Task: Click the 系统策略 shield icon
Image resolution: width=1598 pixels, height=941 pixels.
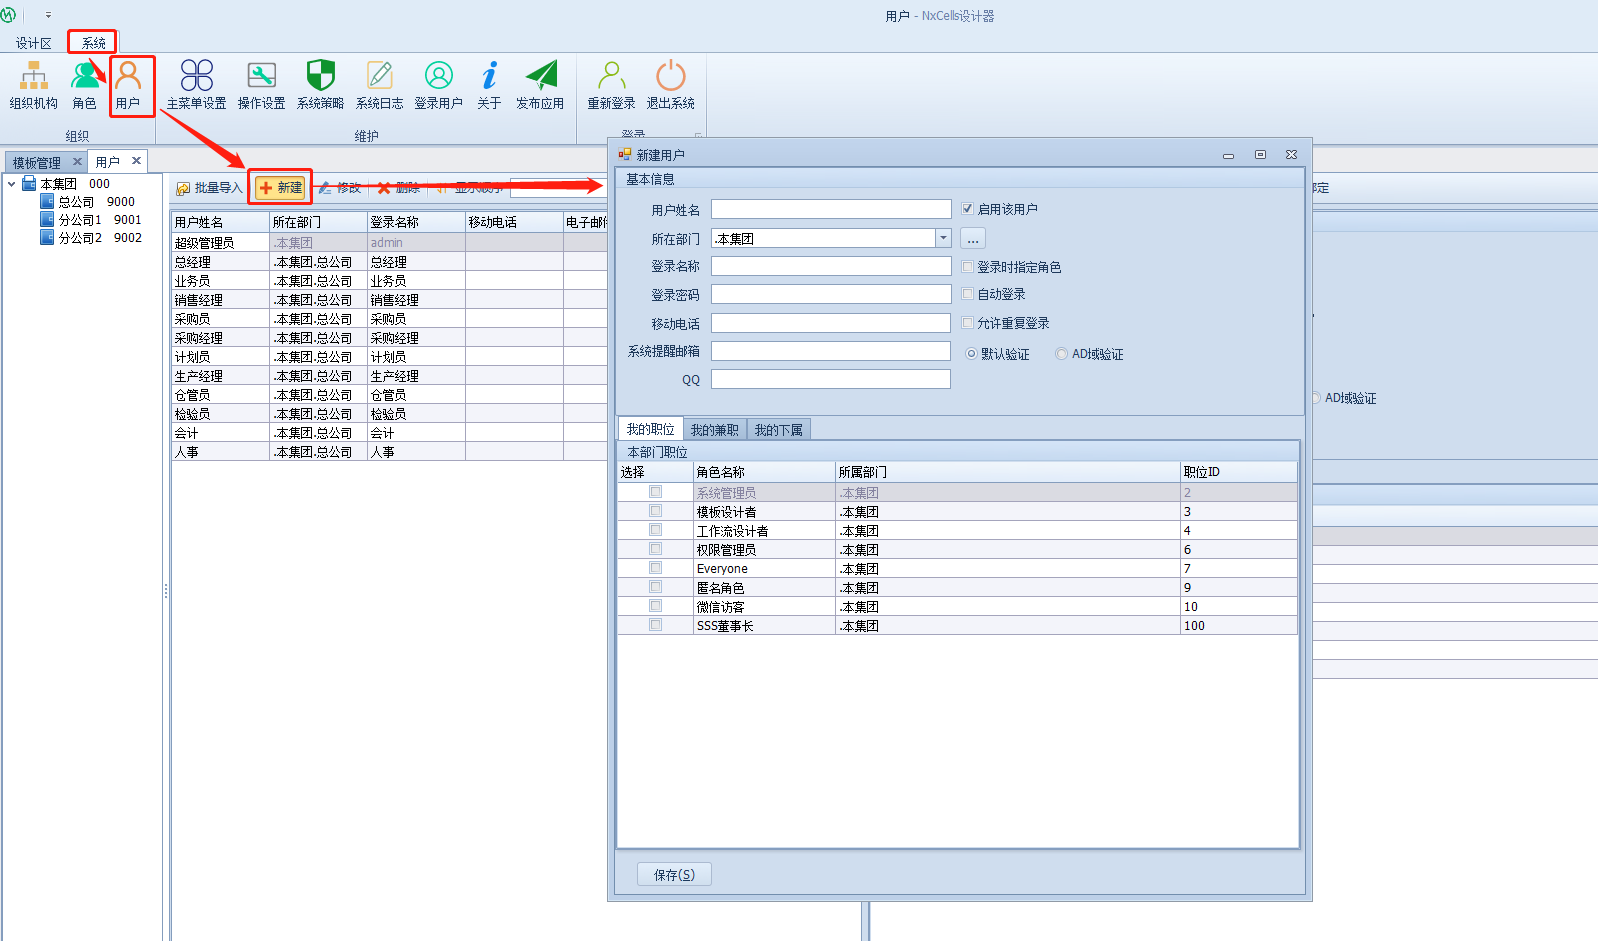Action: (320, 84)
